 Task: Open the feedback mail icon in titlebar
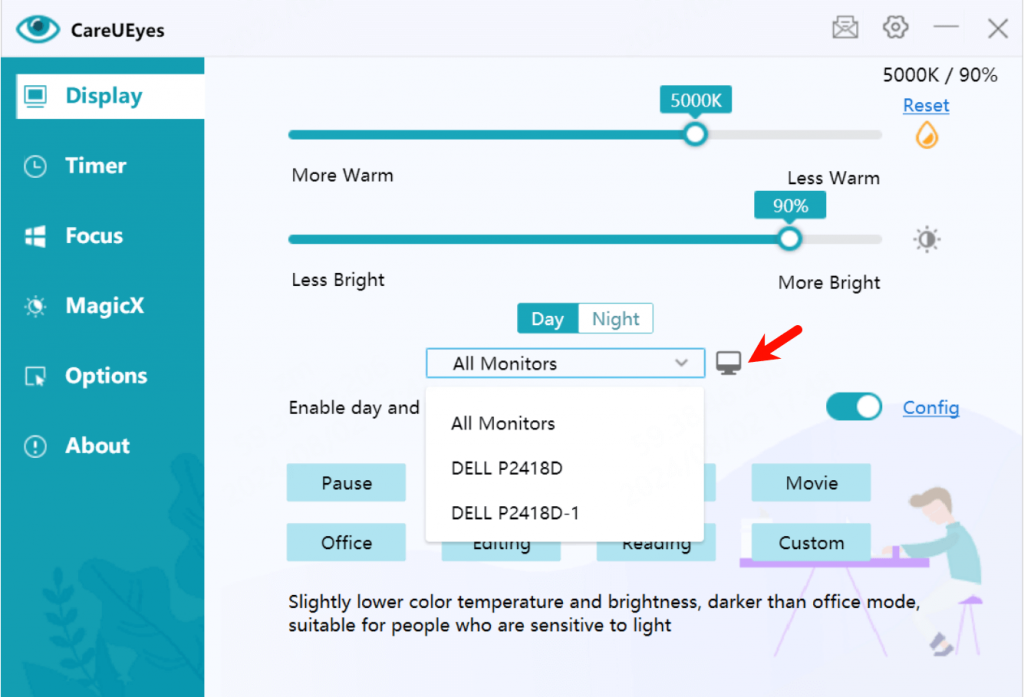(845, 27)
